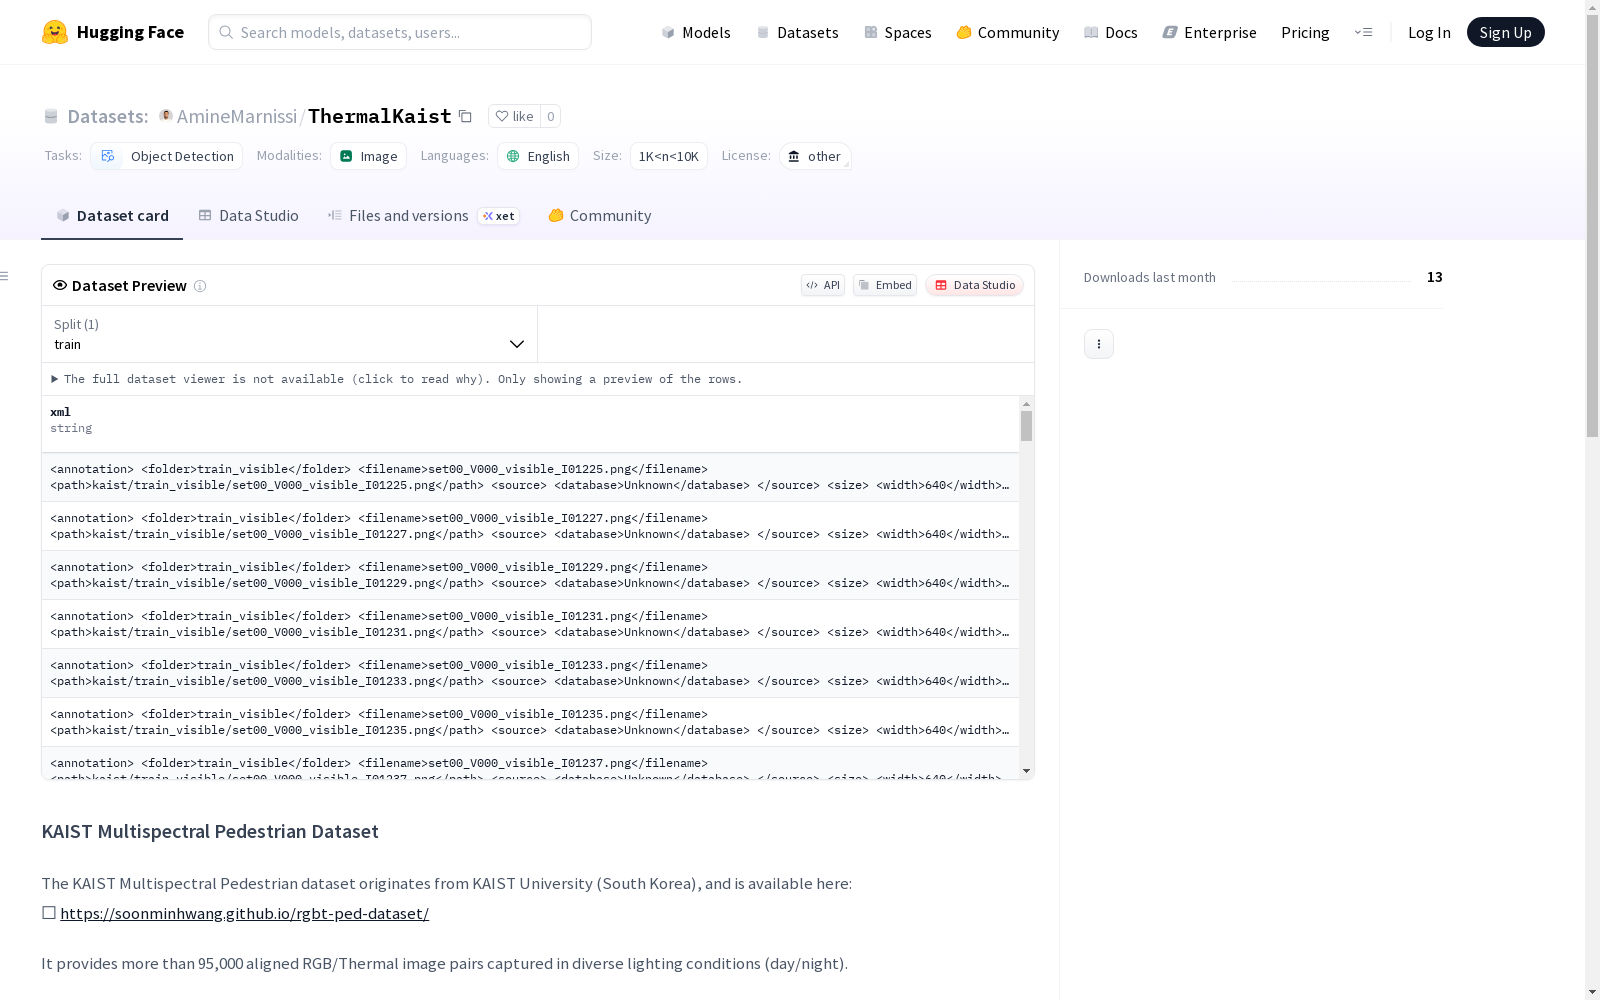Click the Downloads last month count 13
Viewport: 1600px width, 1000px height.
pyautogui.click(x=1435, y=277)
